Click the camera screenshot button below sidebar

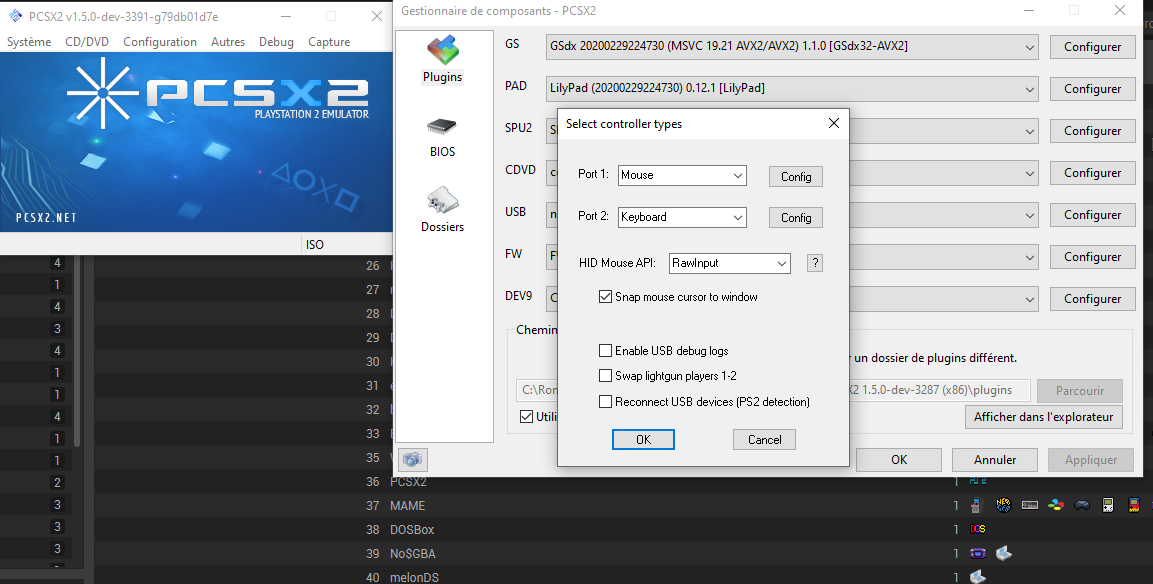tap(413, 460)
